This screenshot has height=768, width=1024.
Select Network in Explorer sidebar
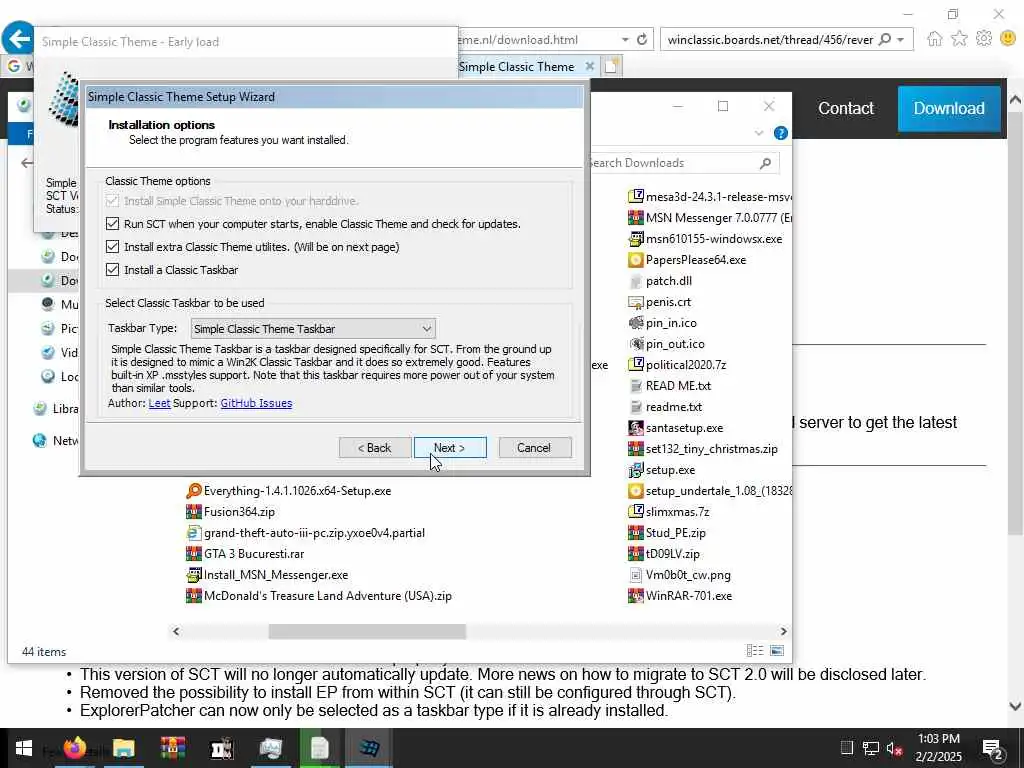56,441
